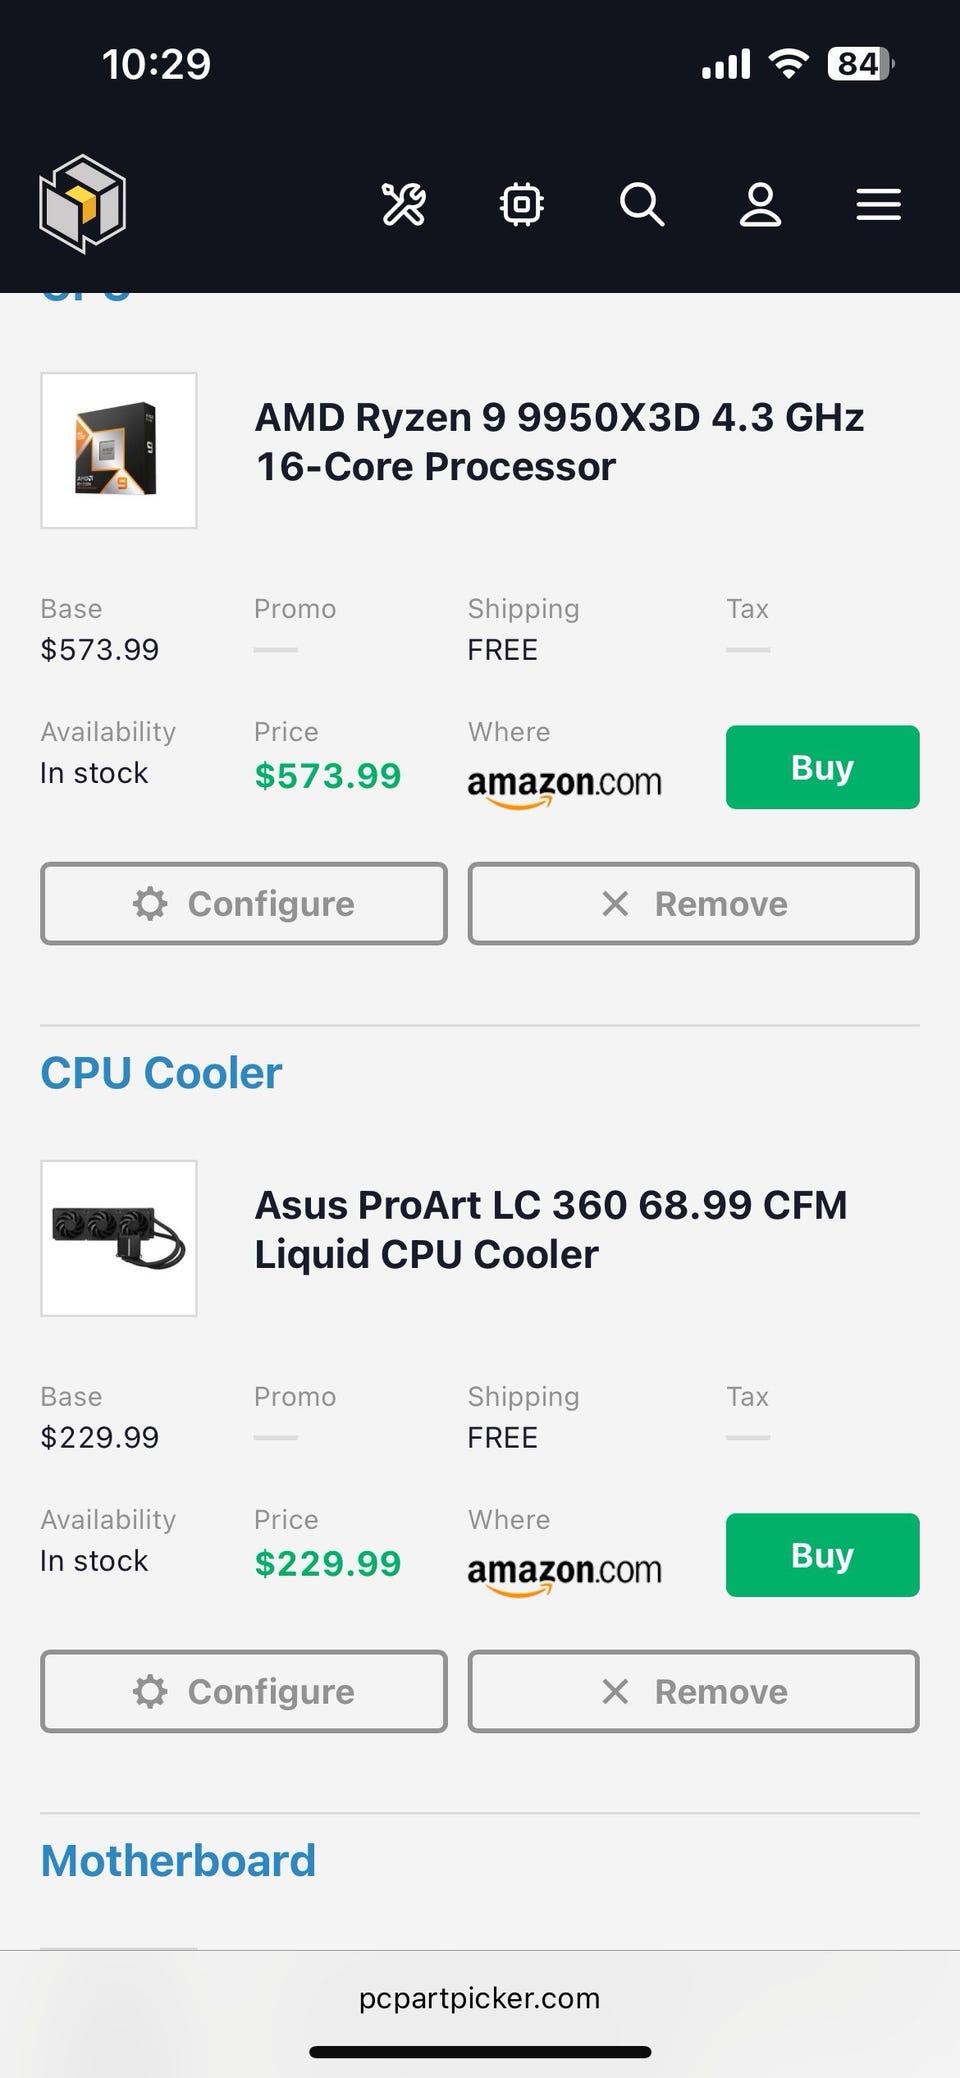This screenshot has height=2078, width=960.
Task: Select the Motherboard category heading
Action: point(178,1861)
